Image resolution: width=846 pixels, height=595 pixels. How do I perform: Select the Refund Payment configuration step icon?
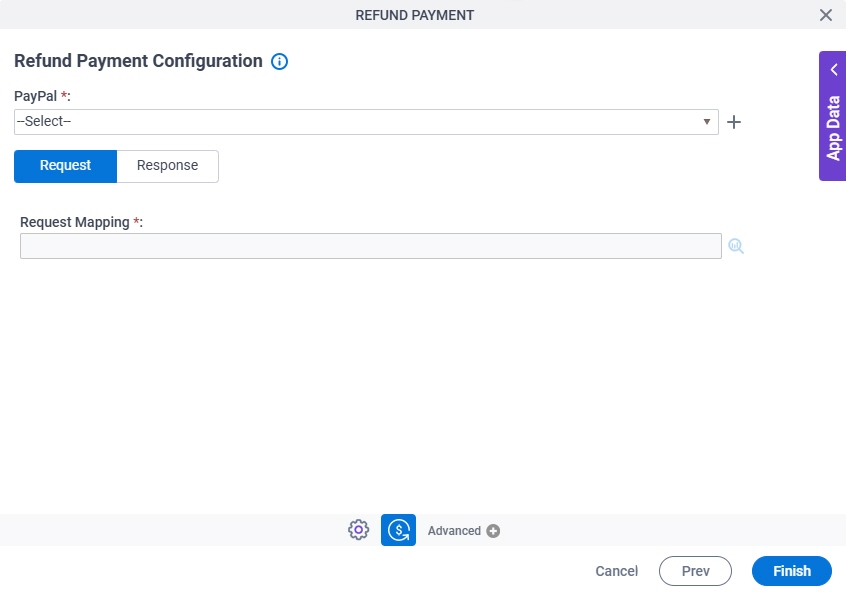[398, 530]
